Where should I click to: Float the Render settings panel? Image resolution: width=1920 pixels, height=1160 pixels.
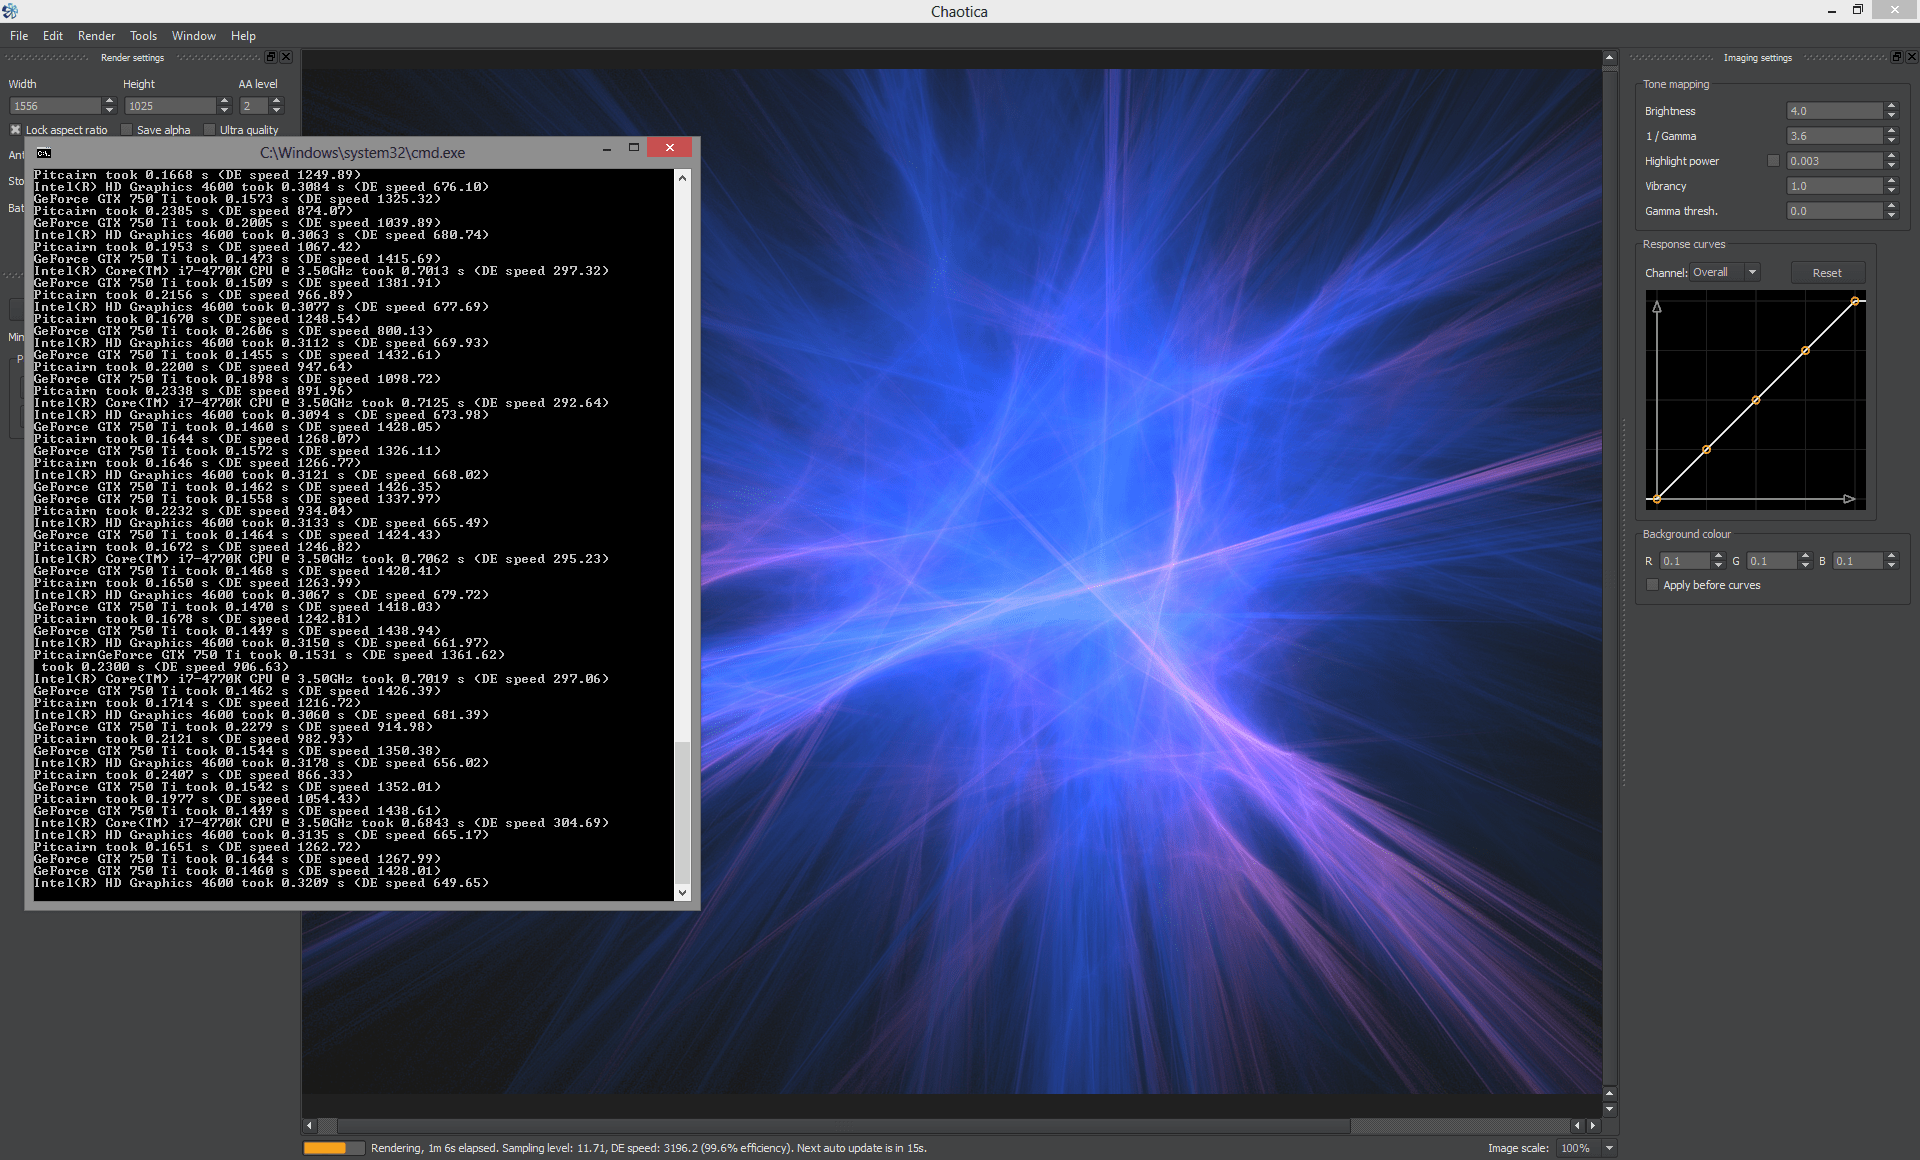pos(270,57)
